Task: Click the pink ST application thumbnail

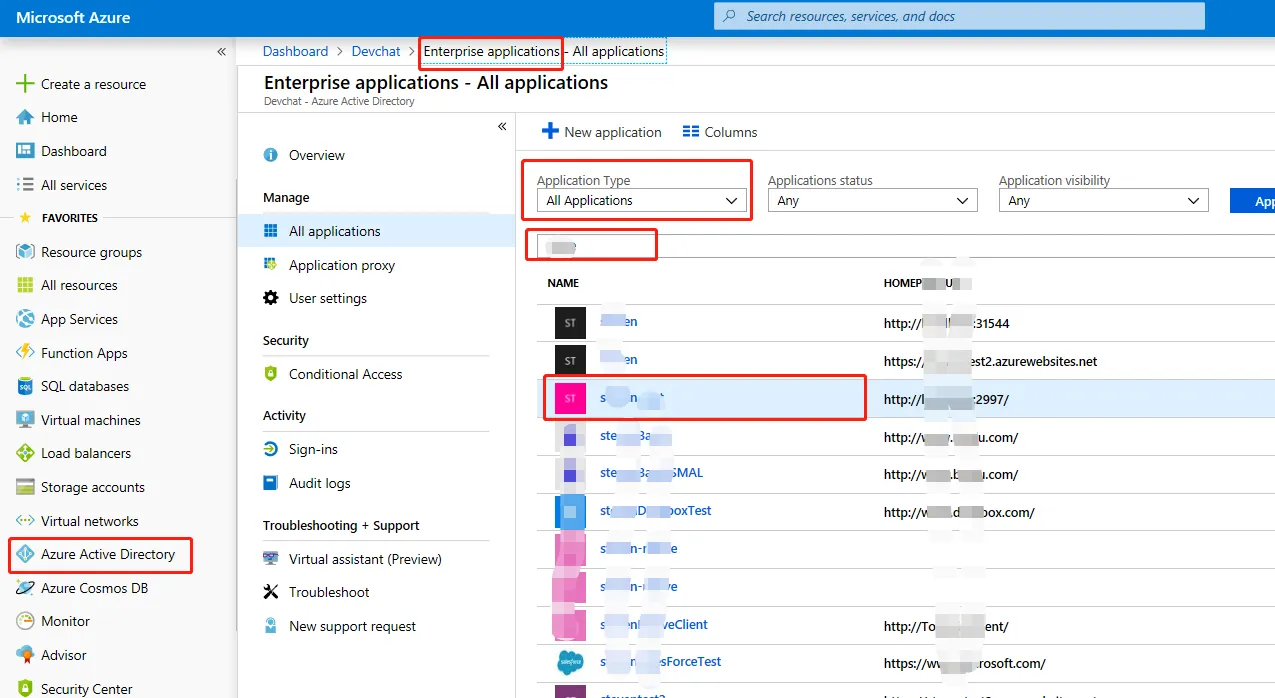Action: [x=570, y=399]
